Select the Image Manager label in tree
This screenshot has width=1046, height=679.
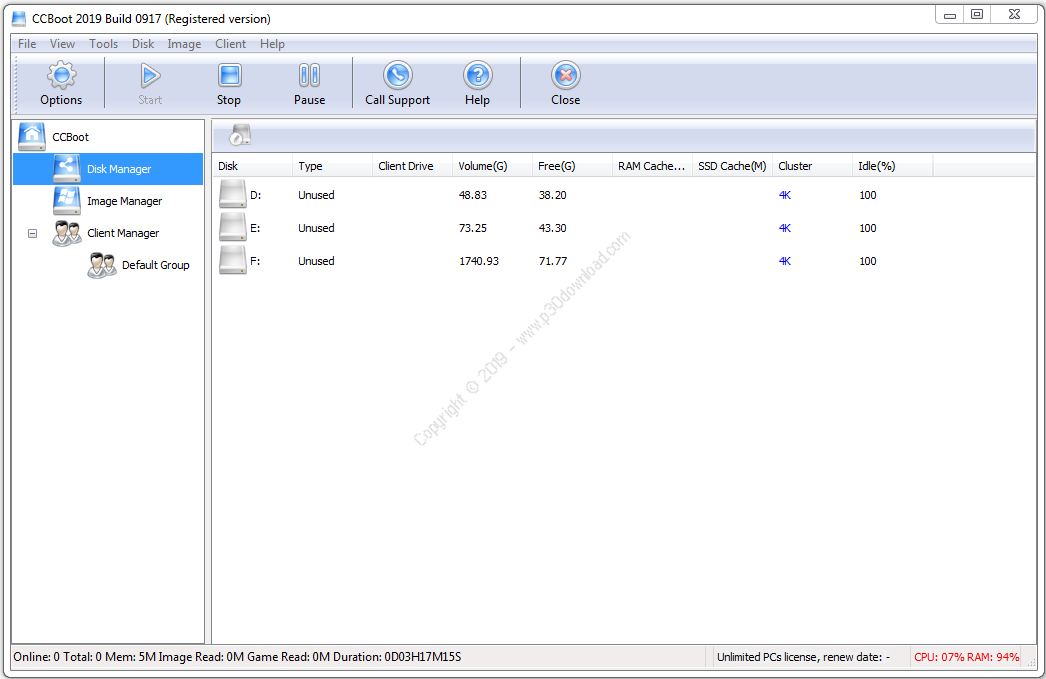point(124,201)
